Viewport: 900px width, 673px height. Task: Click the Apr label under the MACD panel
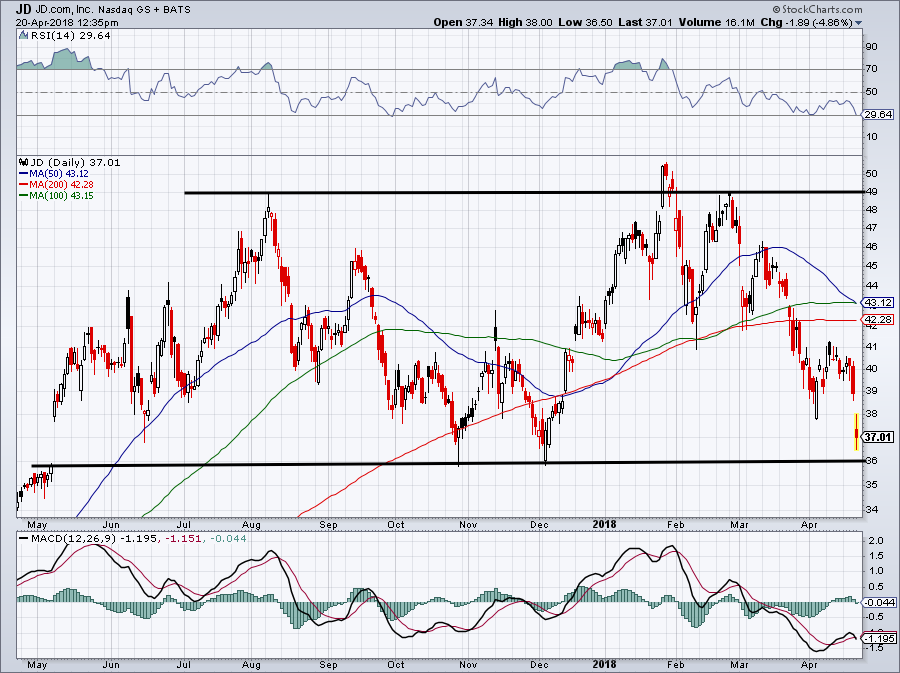point(809,665)
